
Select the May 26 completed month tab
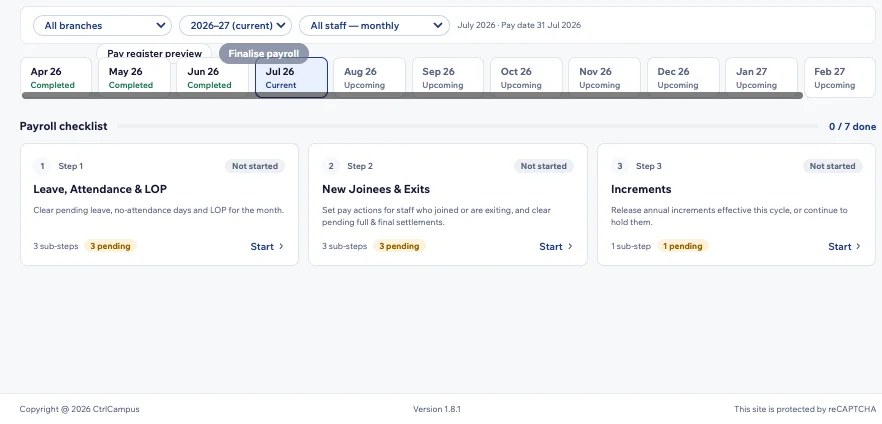point(134,78)
